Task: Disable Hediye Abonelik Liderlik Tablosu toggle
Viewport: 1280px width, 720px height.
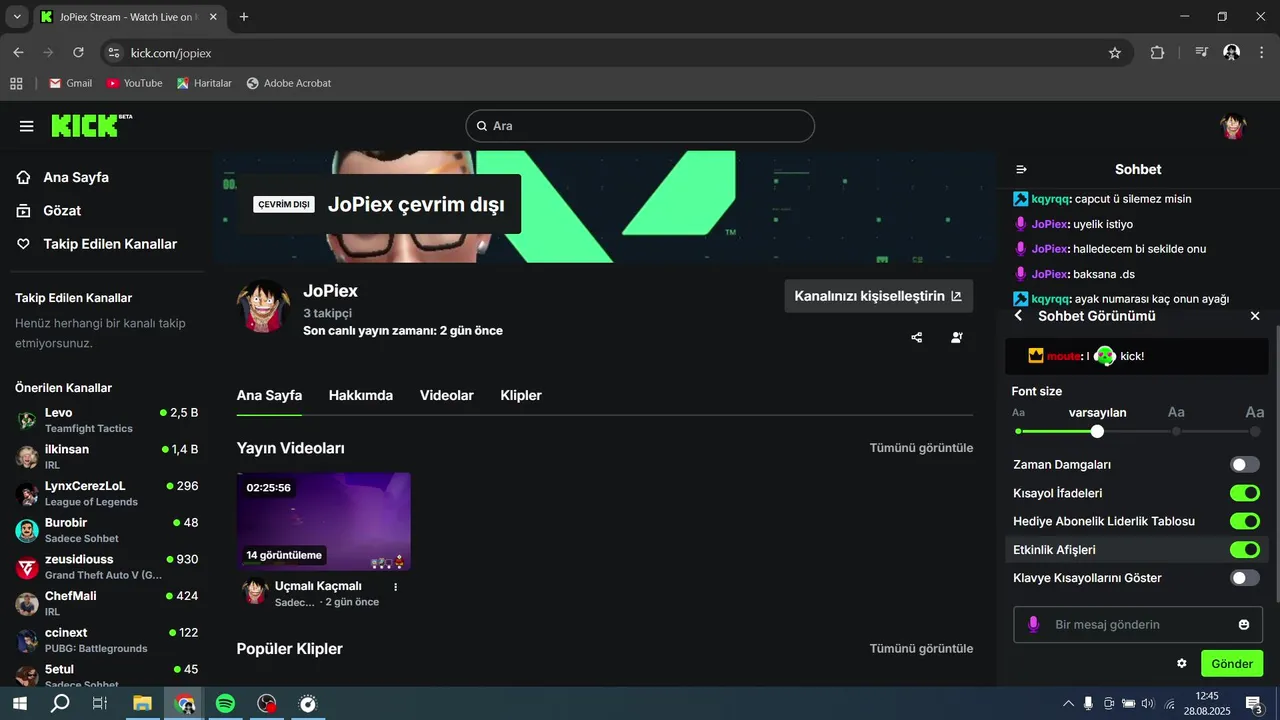Action: [1245, 521]
